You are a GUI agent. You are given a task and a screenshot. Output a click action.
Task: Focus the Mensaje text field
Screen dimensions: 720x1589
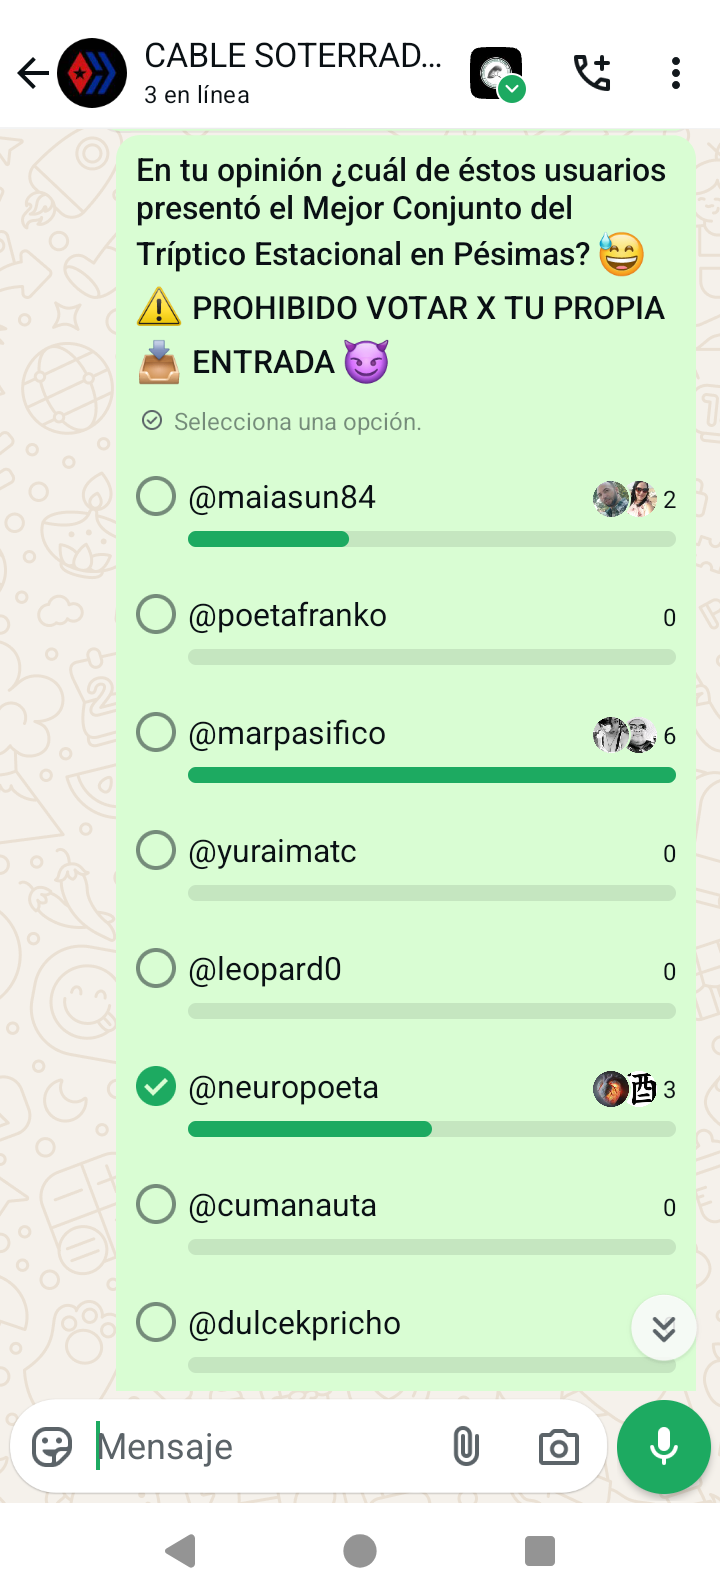pyautogui.click(x=265, y=1447)
